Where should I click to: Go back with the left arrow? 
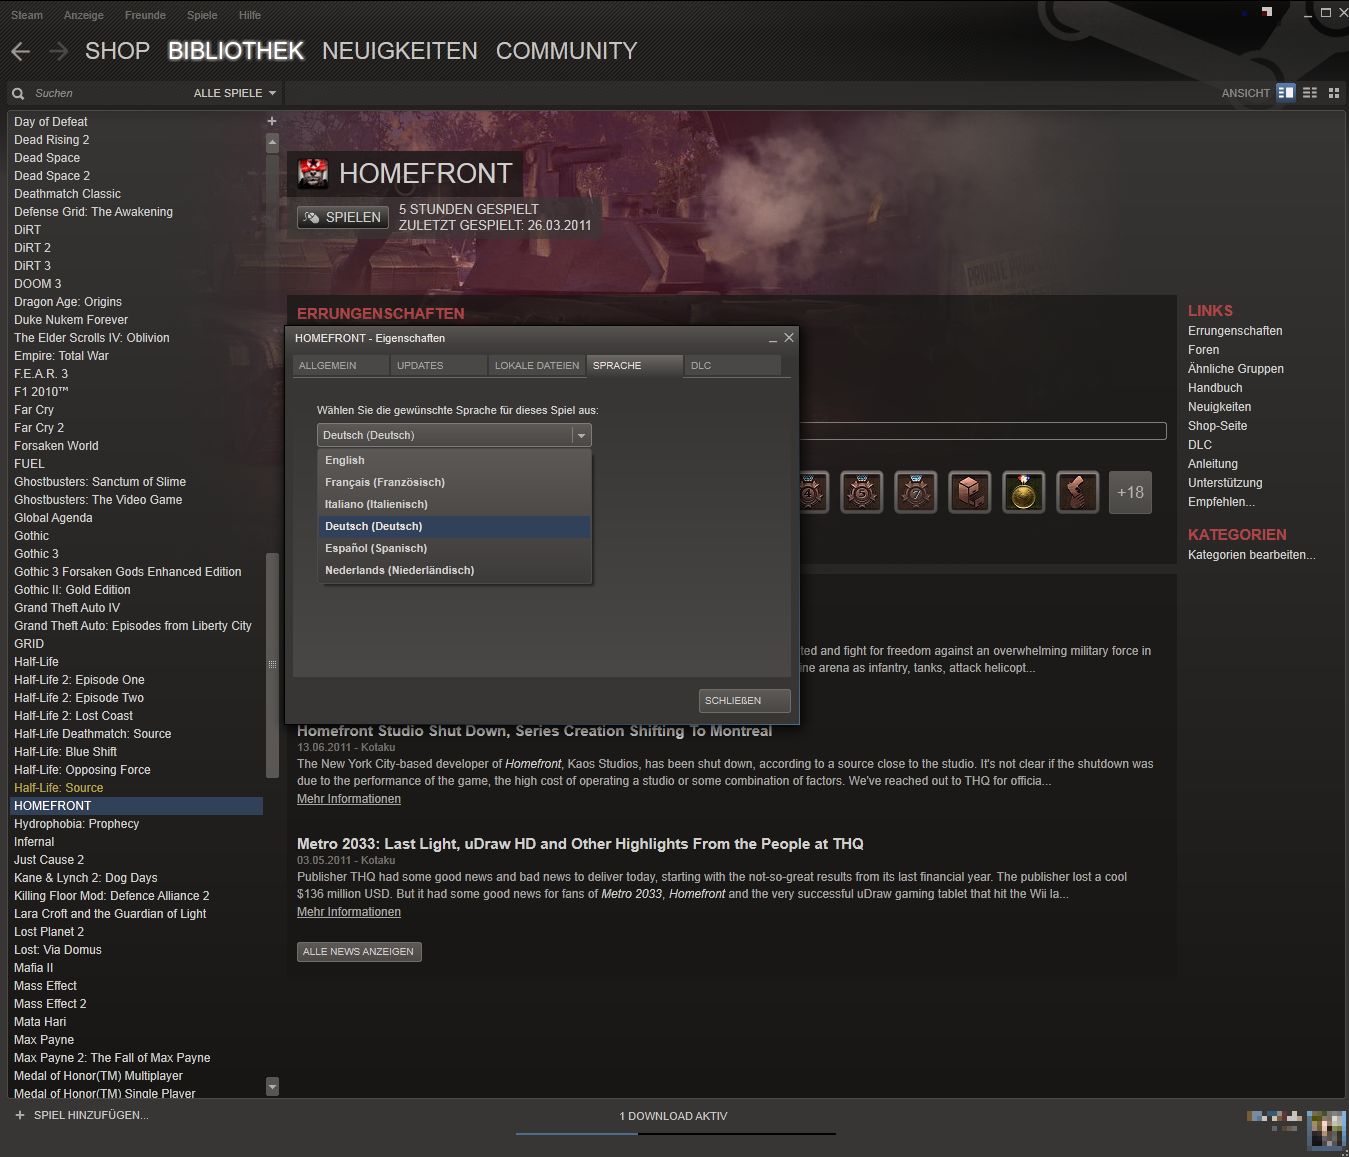[21, 51]
